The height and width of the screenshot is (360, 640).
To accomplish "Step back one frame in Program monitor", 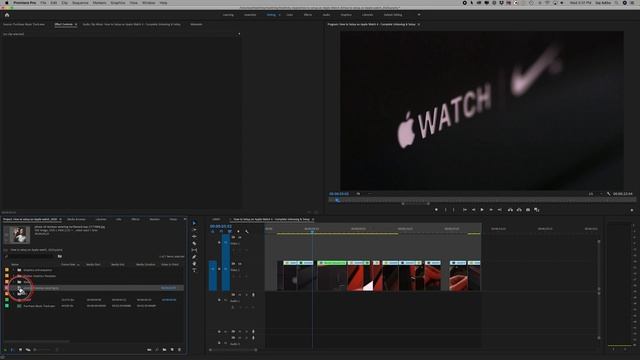I will click(x=473, y=210).
